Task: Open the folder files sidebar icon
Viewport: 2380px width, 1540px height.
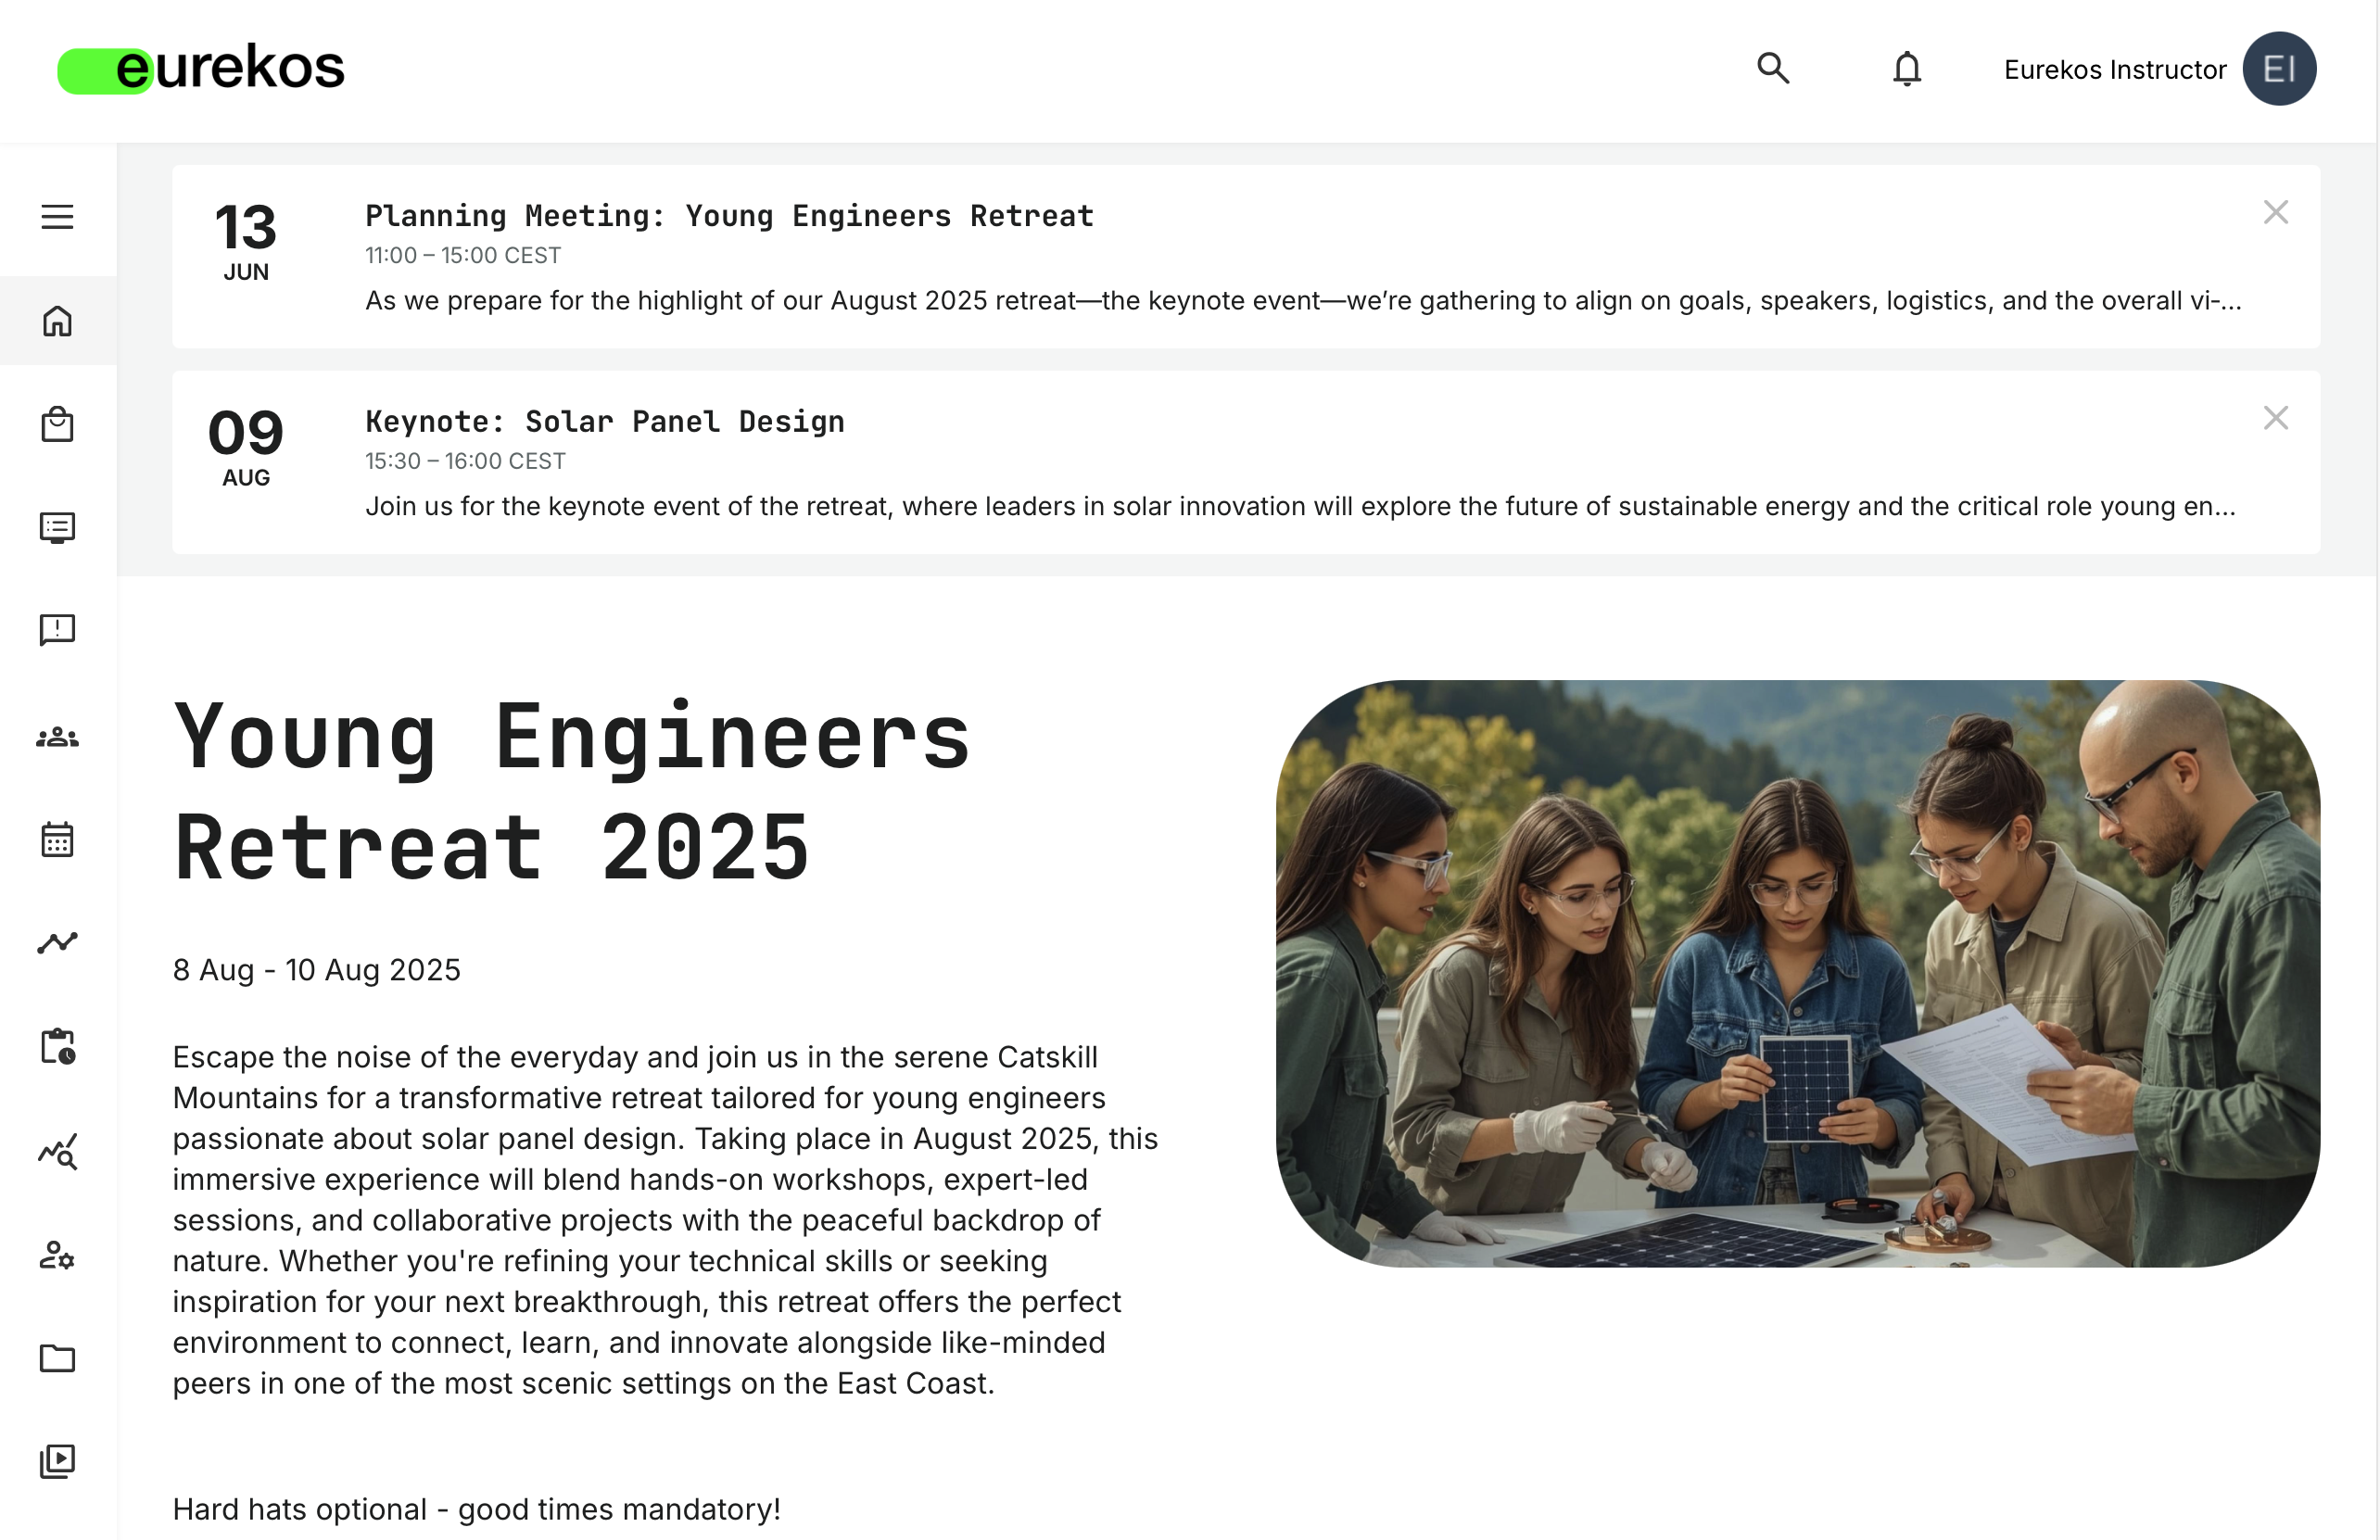Action: click(x=57, y=1358)
